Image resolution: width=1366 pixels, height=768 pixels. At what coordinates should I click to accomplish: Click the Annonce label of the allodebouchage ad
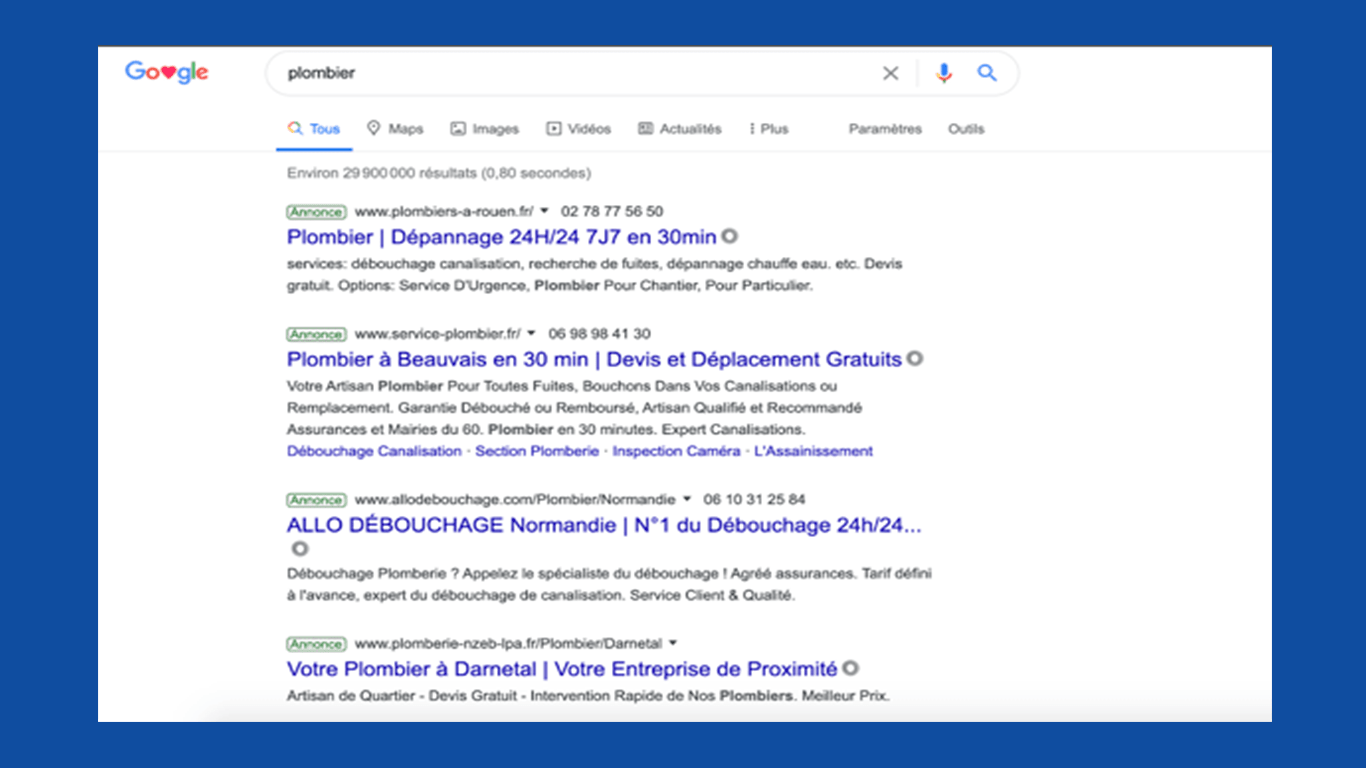pyautogui.click(x=316, y=499)
